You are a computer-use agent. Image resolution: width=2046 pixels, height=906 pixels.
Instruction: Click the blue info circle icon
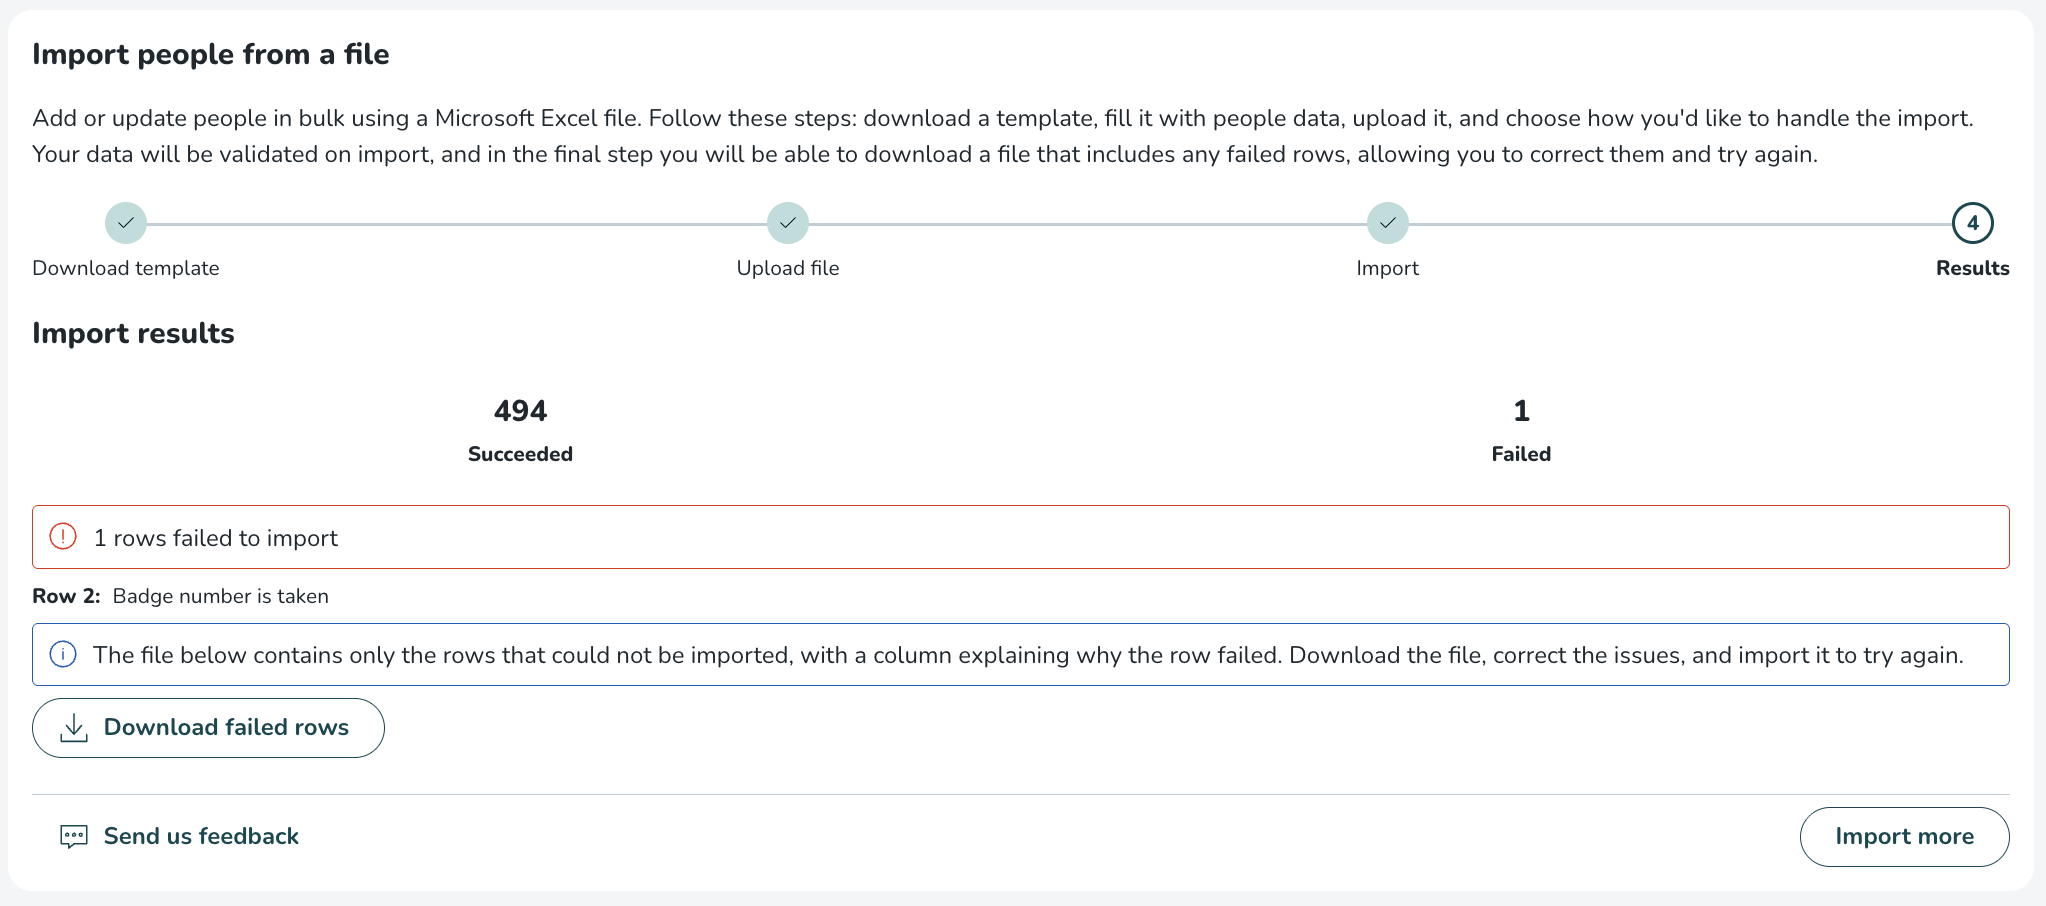click(x=63, y=655)
